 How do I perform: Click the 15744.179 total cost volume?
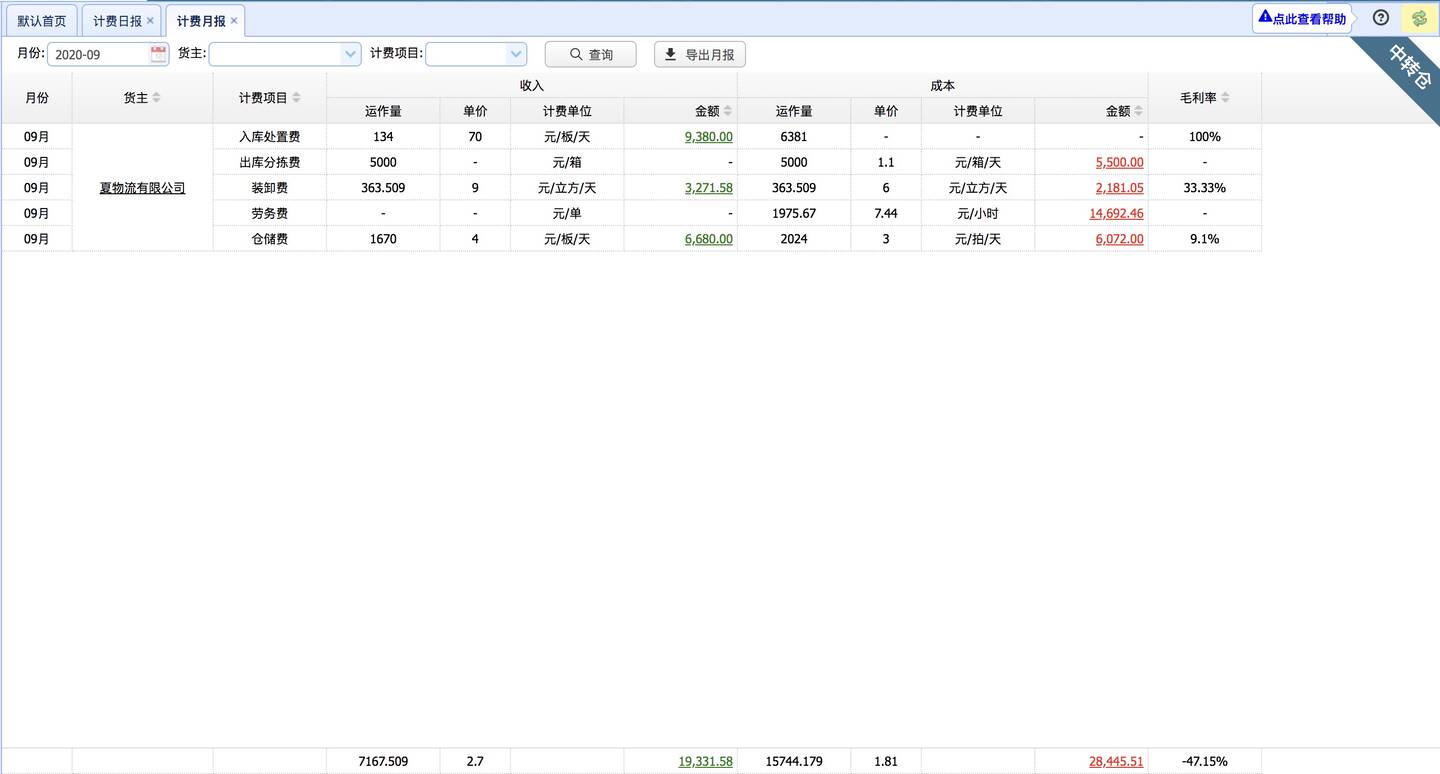click(x=794, y=761)
